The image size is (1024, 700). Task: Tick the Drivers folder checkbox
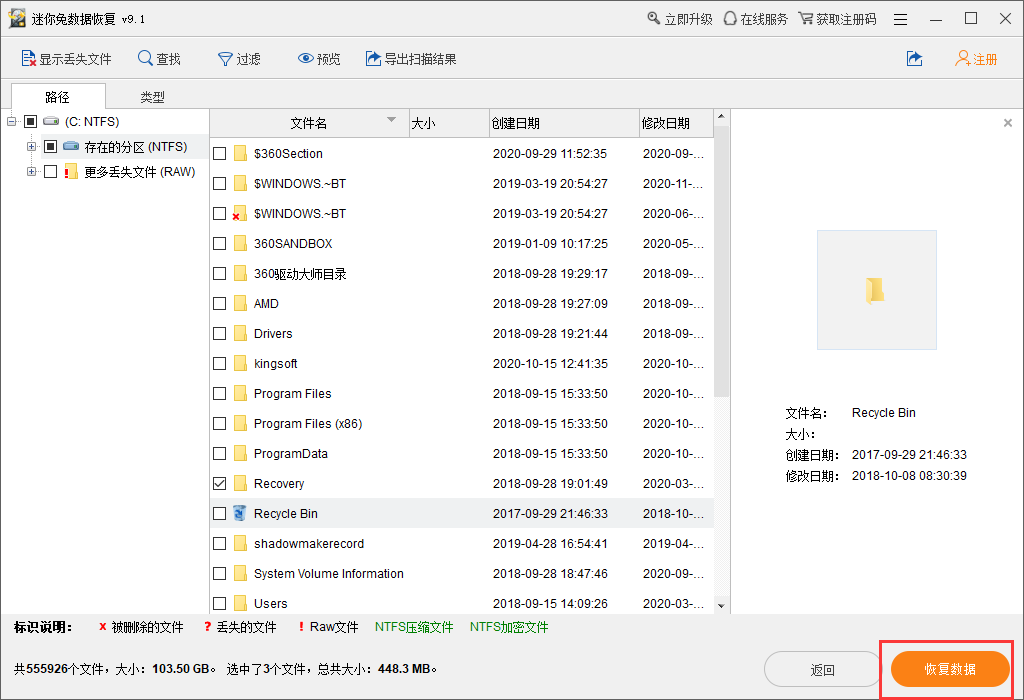click(x=220, y=334)
